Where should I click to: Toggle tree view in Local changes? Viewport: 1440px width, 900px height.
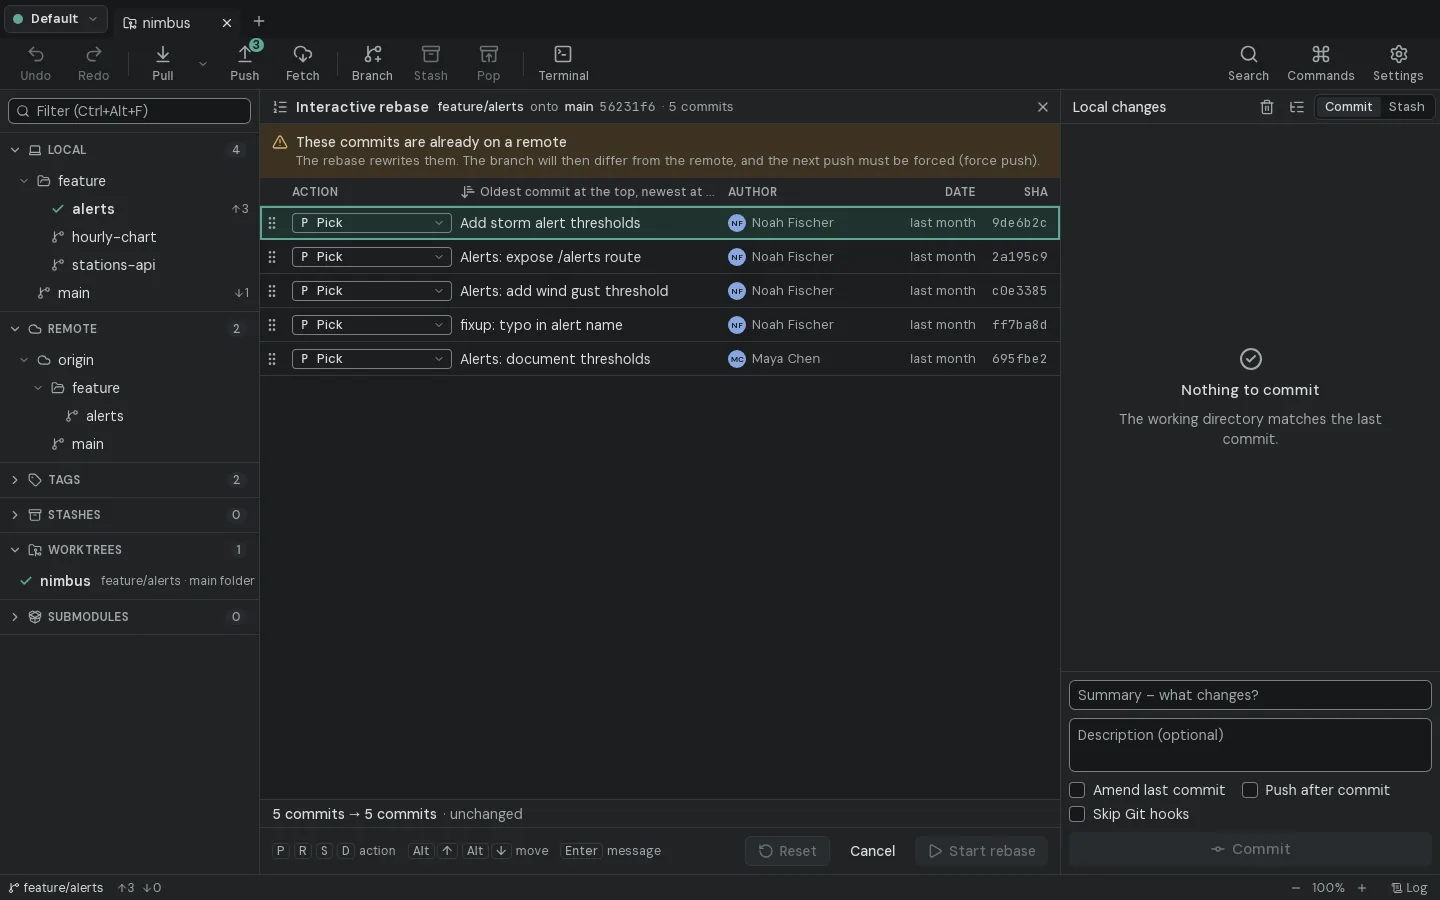pyautogui.click(x=1297, y=107)
